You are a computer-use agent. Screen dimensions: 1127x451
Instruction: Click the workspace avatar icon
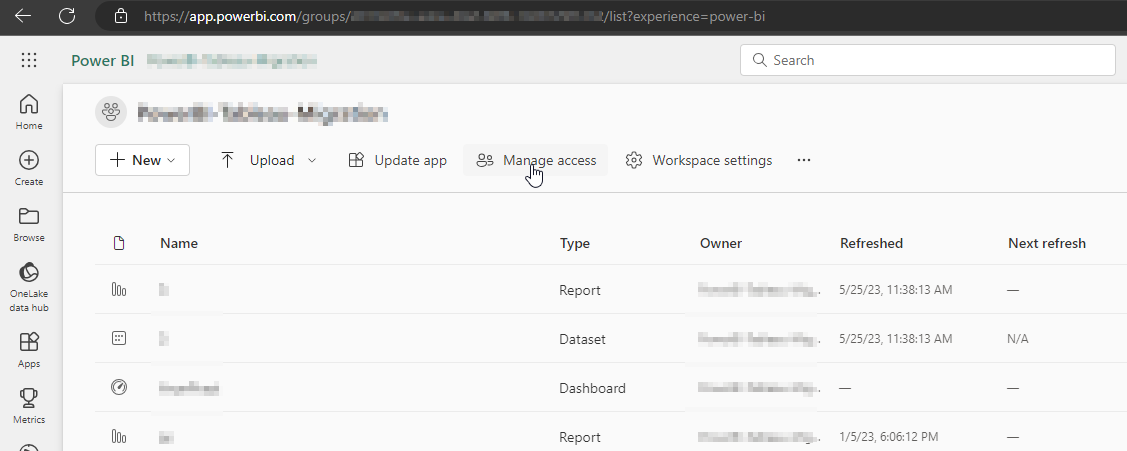111,112
